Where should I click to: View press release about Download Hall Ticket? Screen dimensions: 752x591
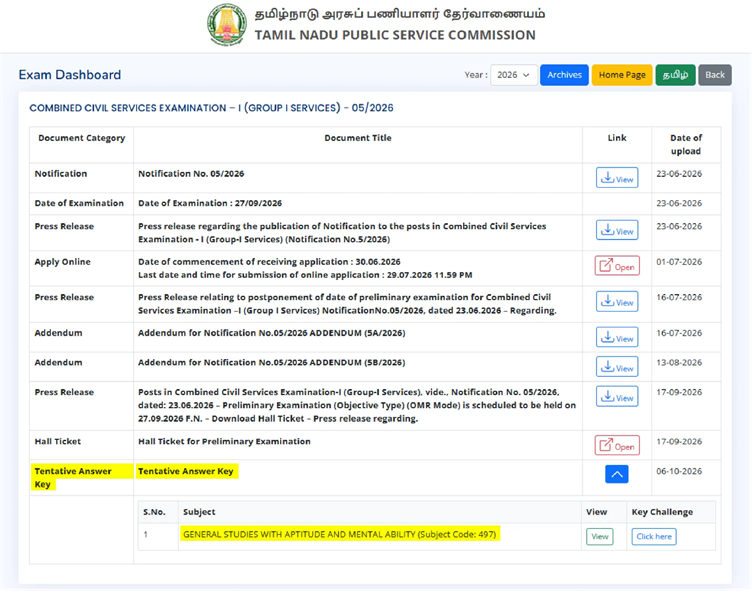[x=617, y=397]
